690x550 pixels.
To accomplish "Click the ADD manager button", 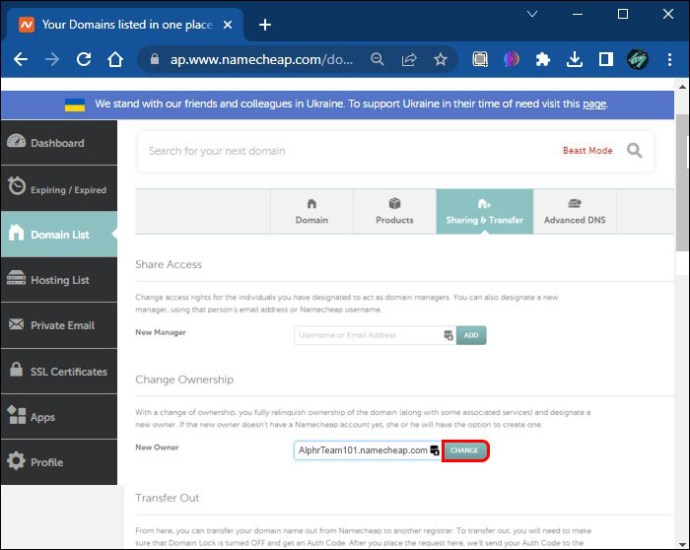I will coord(471,335).
